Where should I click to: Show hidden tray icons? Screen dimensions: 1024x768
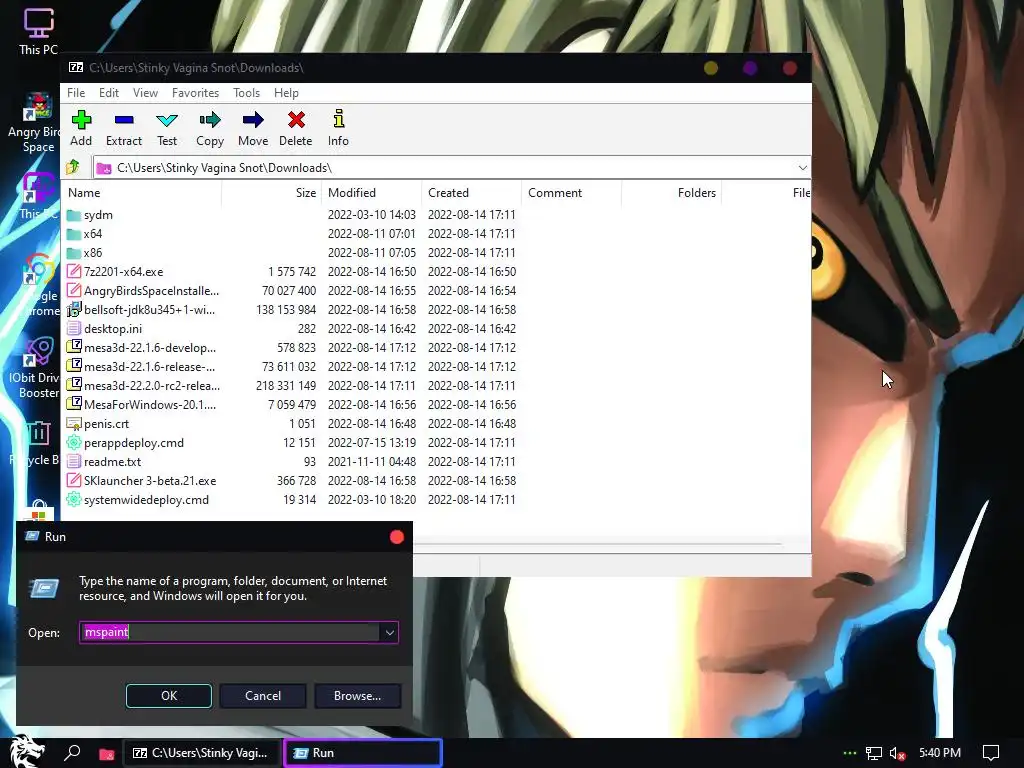pos(849,753)
